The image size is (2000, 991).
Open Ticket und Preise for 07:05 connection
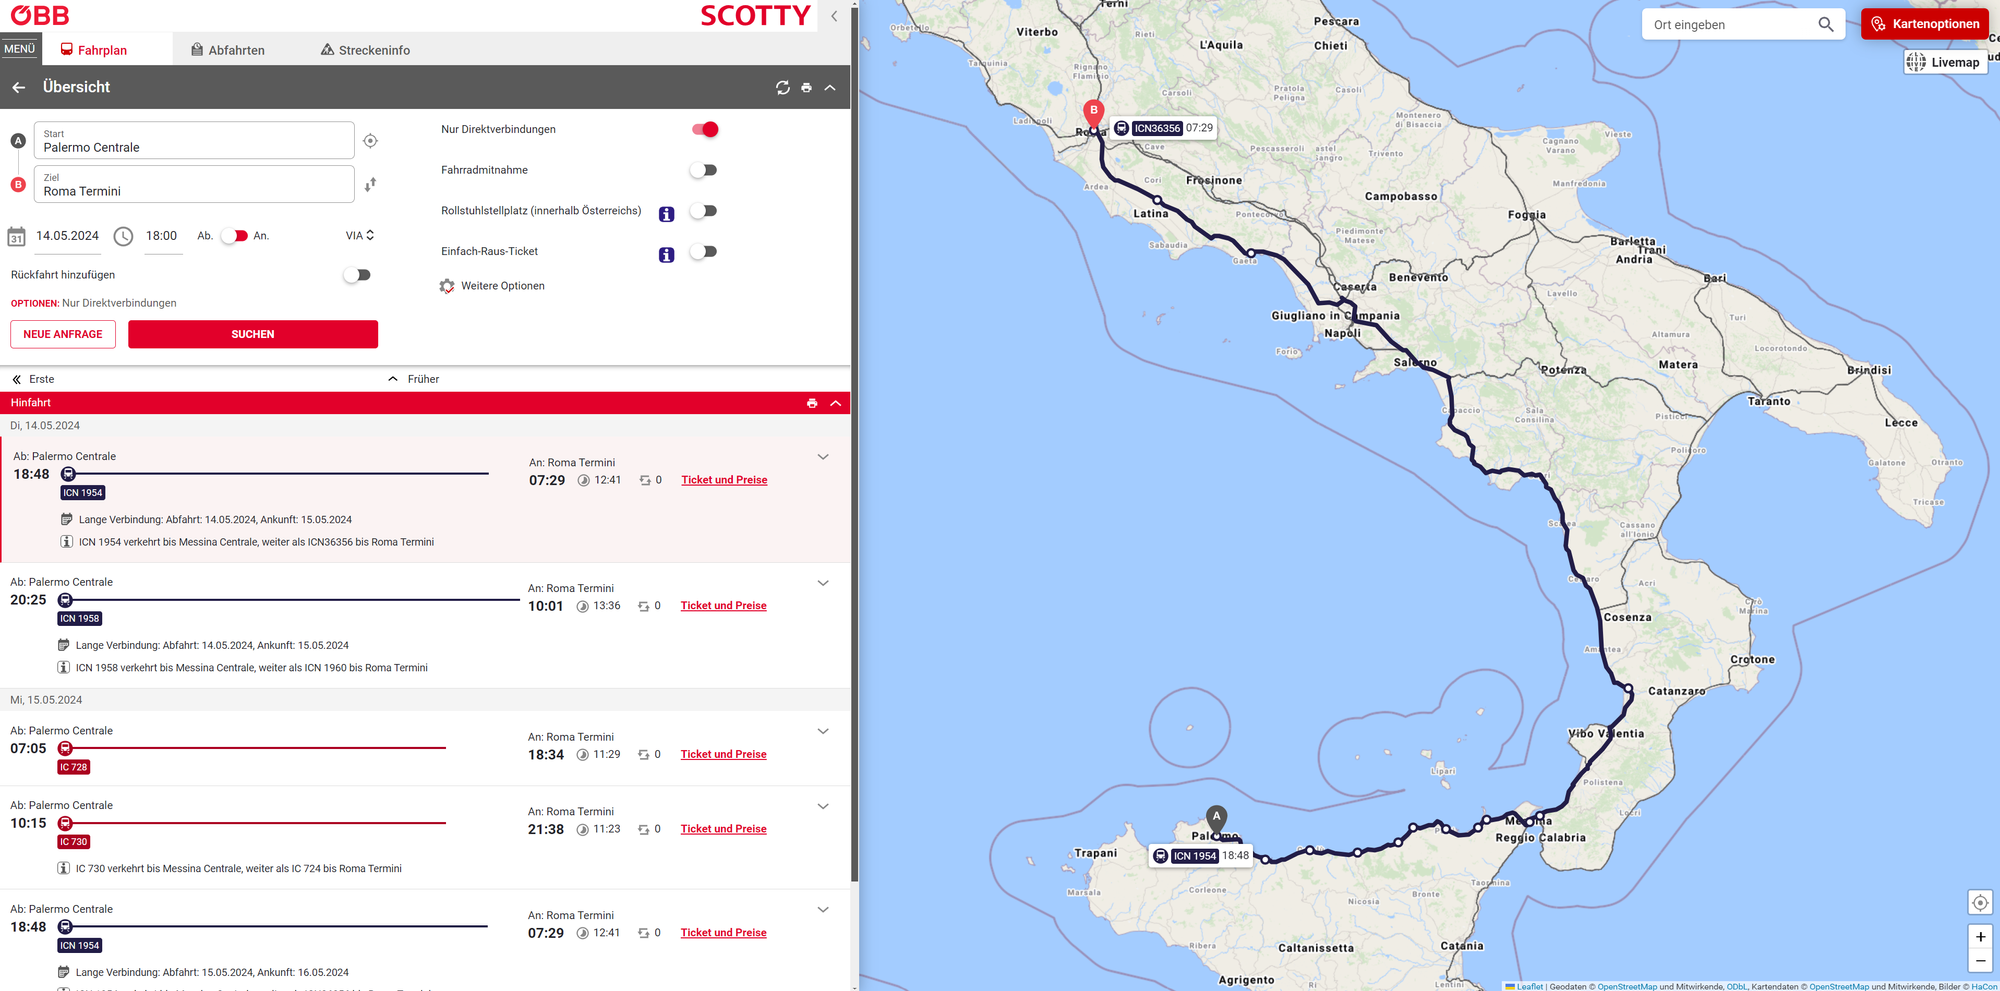point(724,755)
